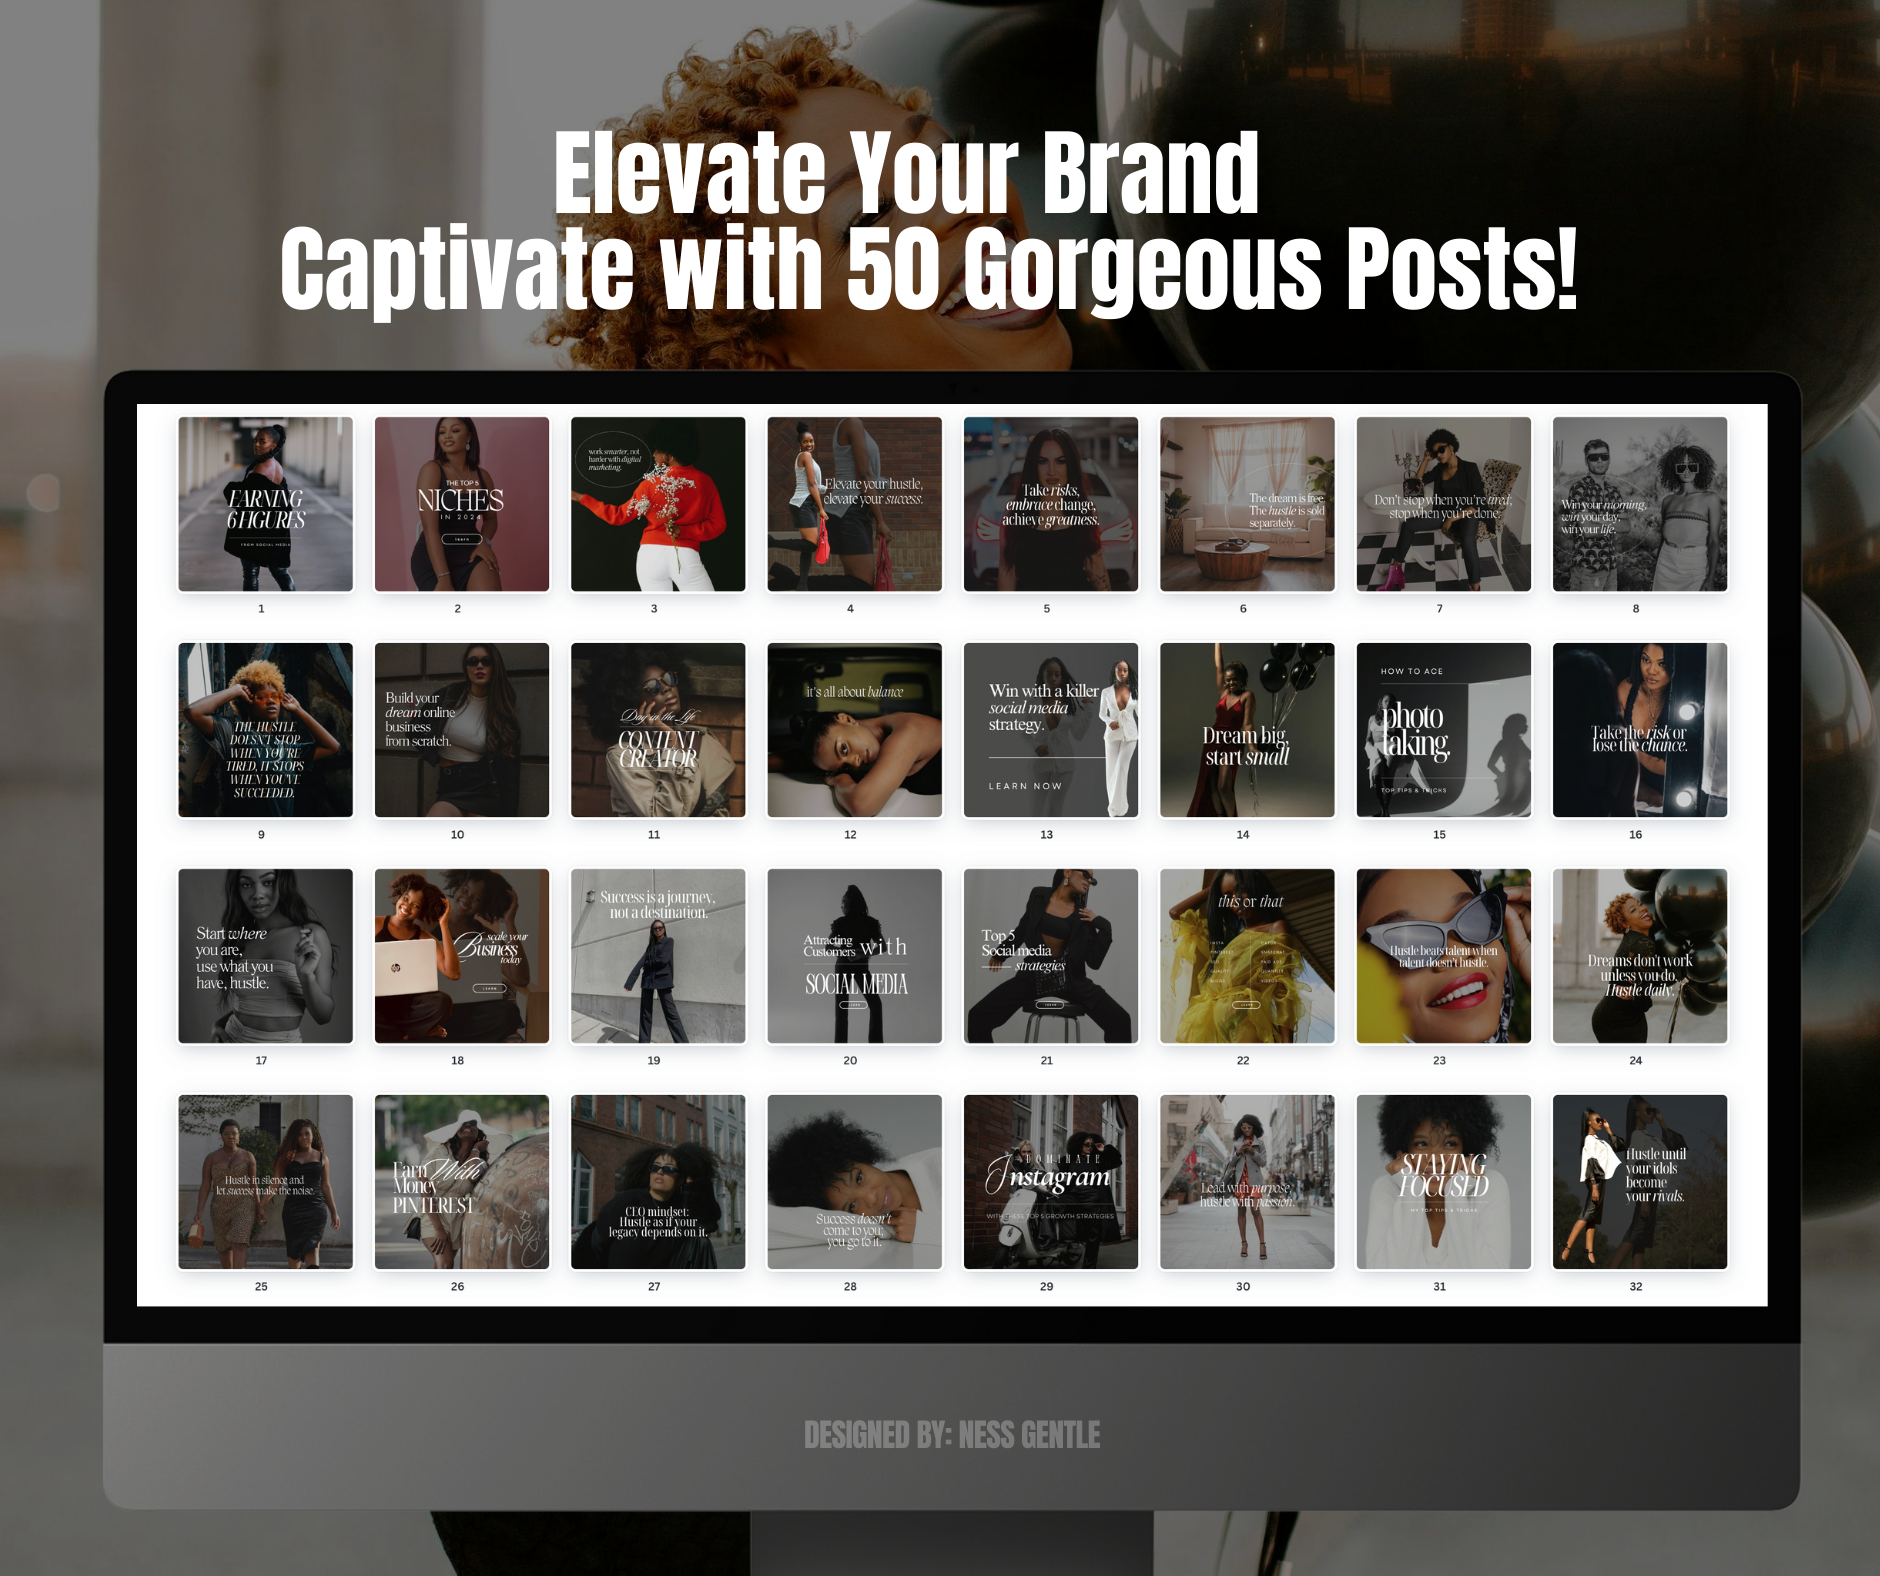Open 'Earn Money With Pinterest' thumbnail
The image size is (1880, 1576).
tap(462, 1182)
